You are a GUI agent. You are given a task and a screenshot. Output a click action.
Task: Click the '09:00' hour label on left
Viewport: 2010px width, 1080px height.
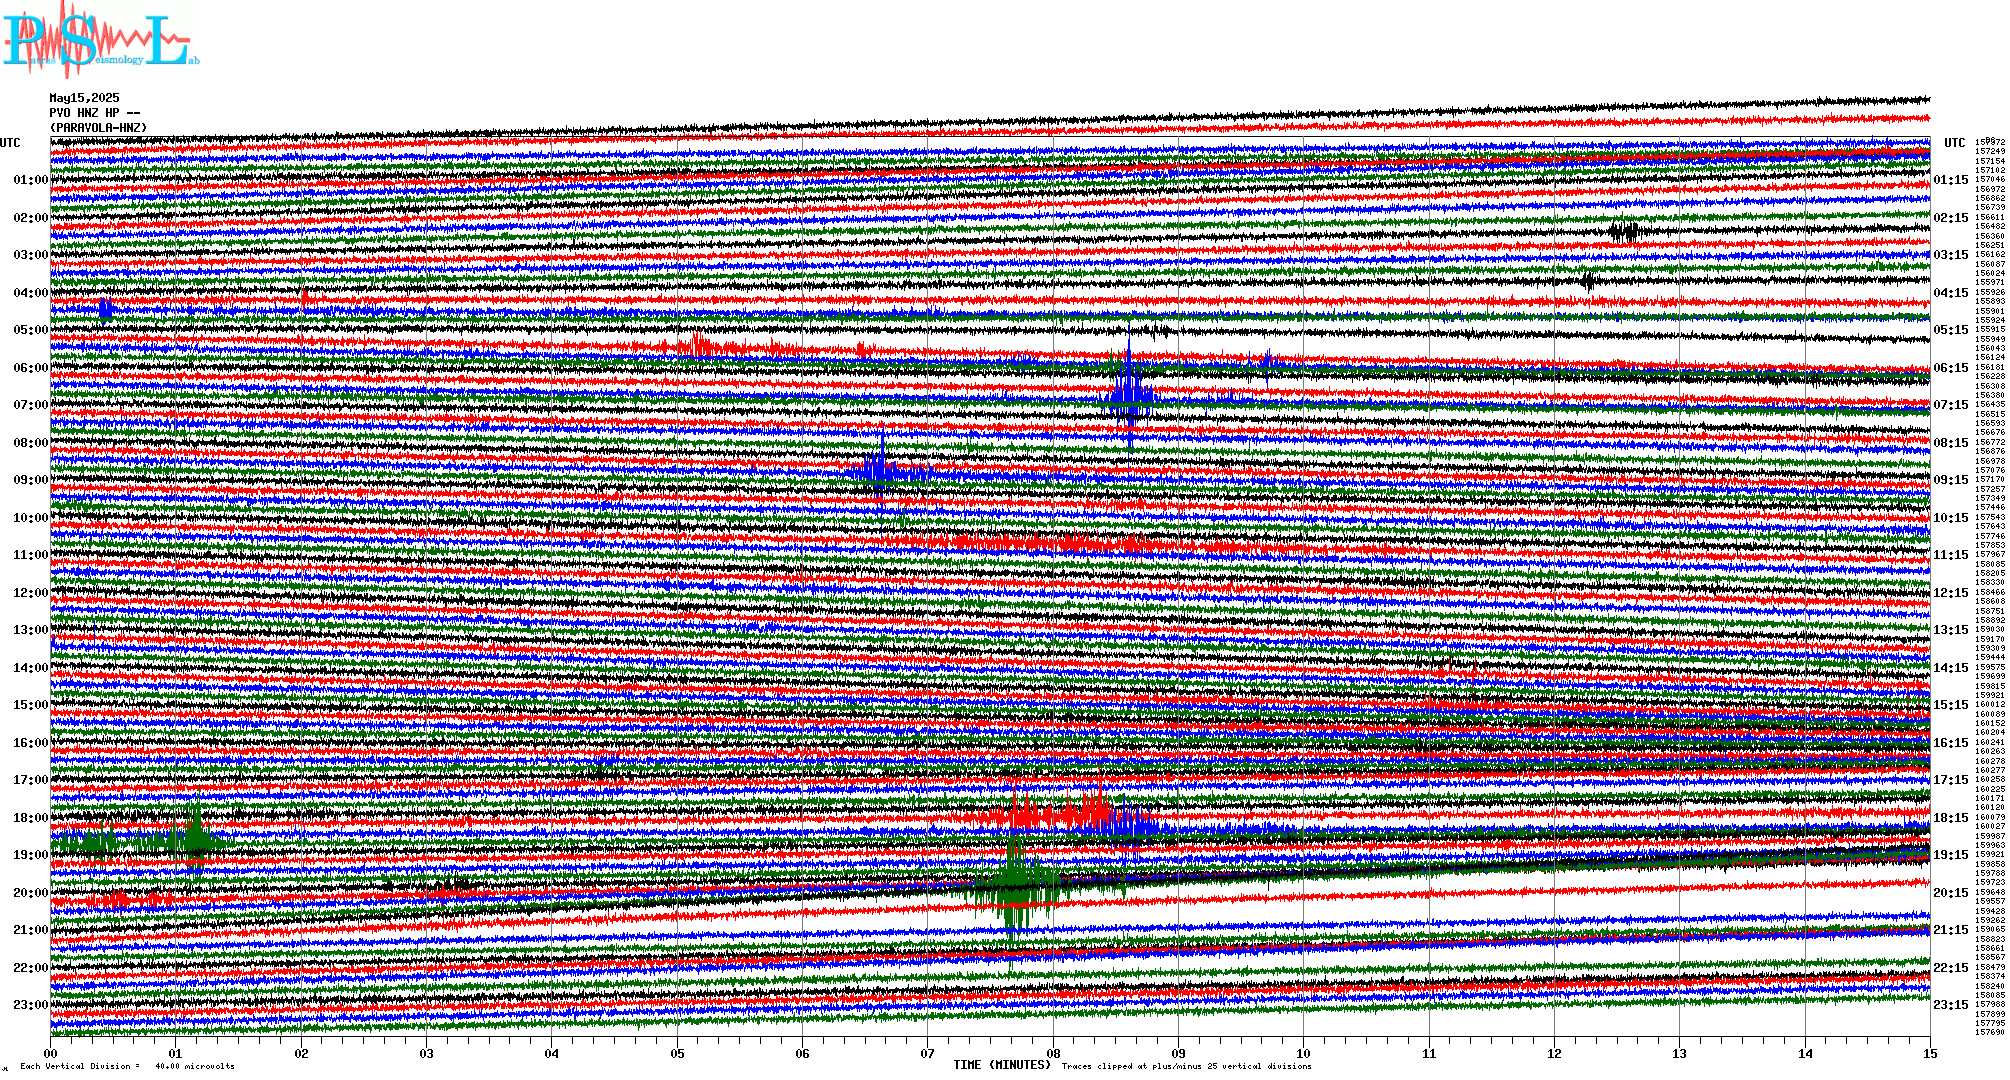pyautogui.click(x=31, y=480)
